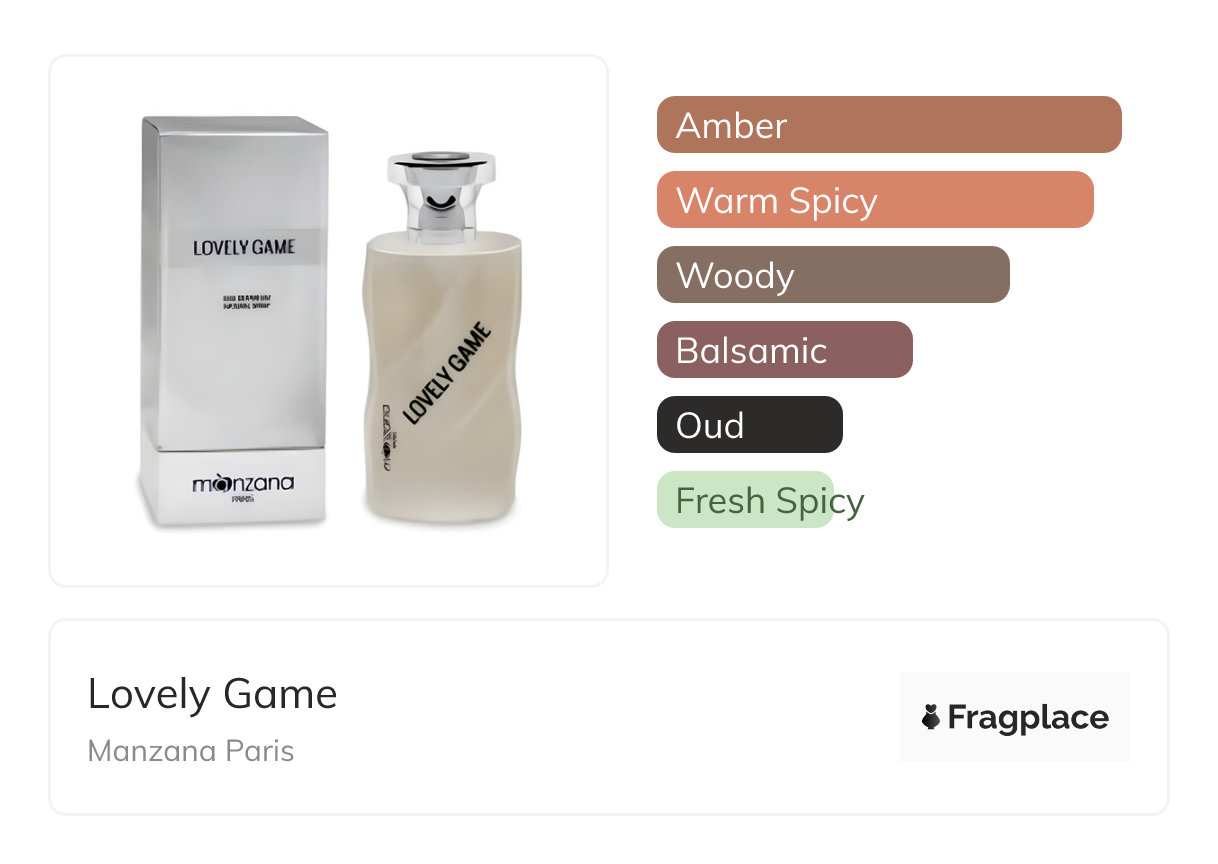The height and width of the screenshot is (864, 1218).
Task: Select the Balsamic accord bar
Action: click(784, 350)
